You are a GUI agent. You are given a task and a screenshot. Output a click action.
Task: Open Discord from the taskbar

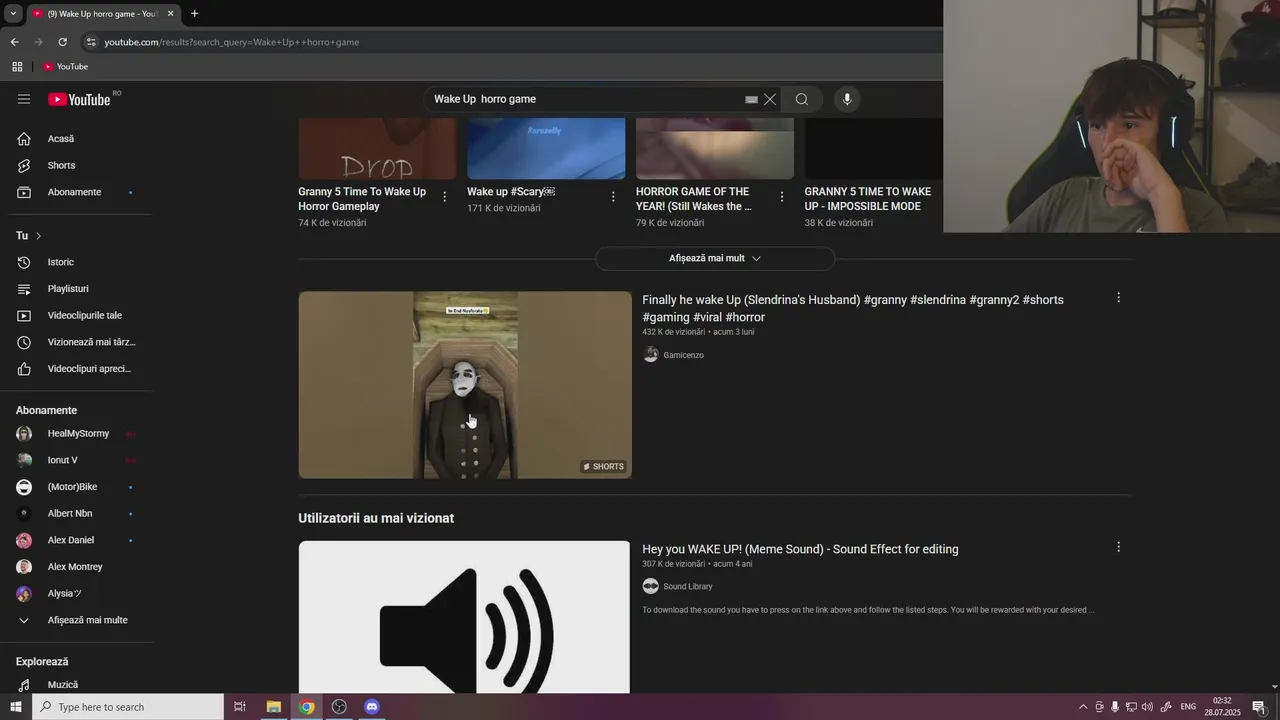pos(372,707)
